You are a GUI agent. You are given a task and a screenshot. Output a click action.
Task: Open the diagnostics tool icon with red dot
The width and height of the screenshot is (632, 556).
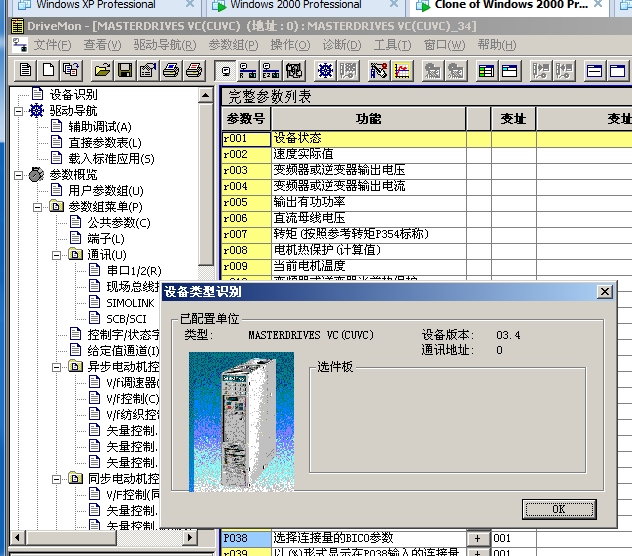point(379,71)
